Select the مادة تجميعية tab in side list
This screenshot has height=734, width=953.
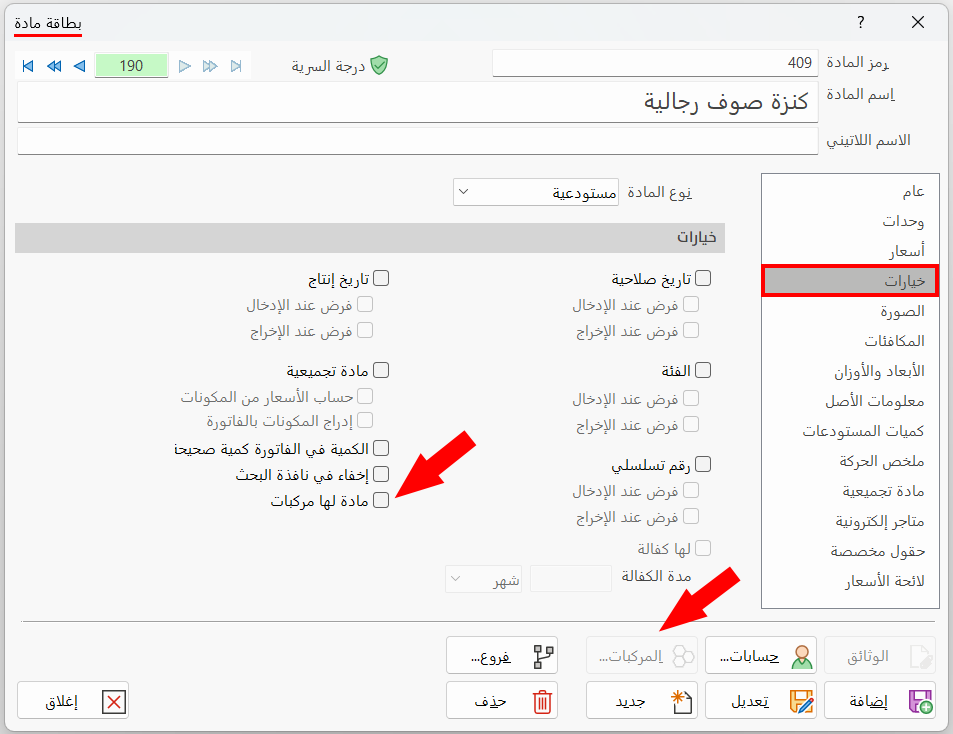(x=850, y=491)
